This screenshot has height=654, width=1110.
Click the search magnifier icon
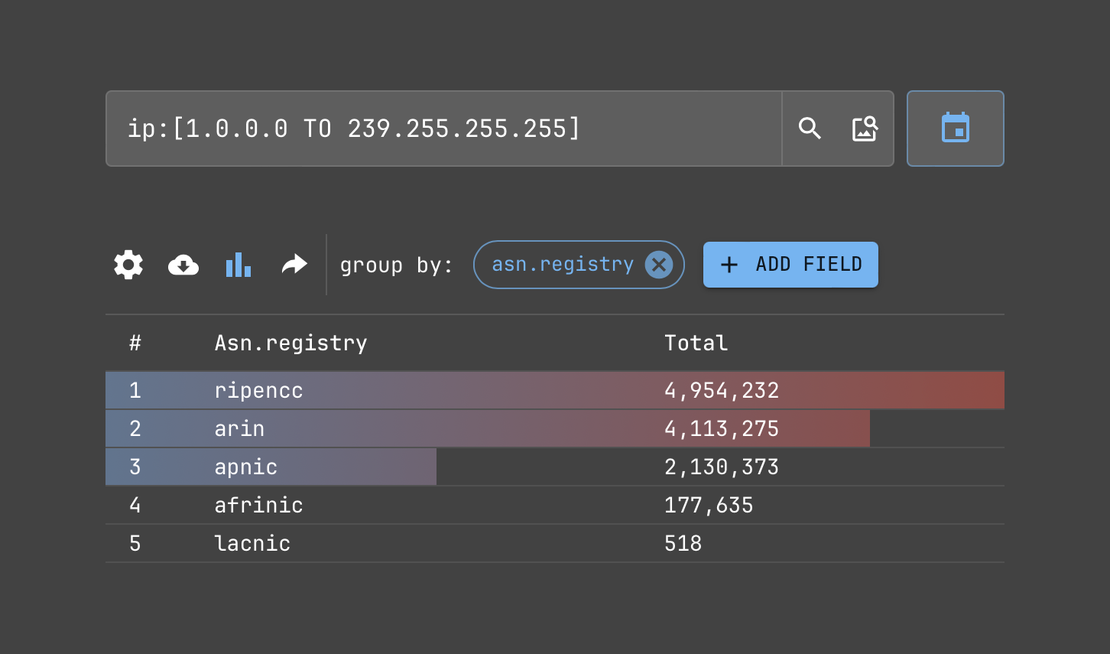[x=809, y=128]
